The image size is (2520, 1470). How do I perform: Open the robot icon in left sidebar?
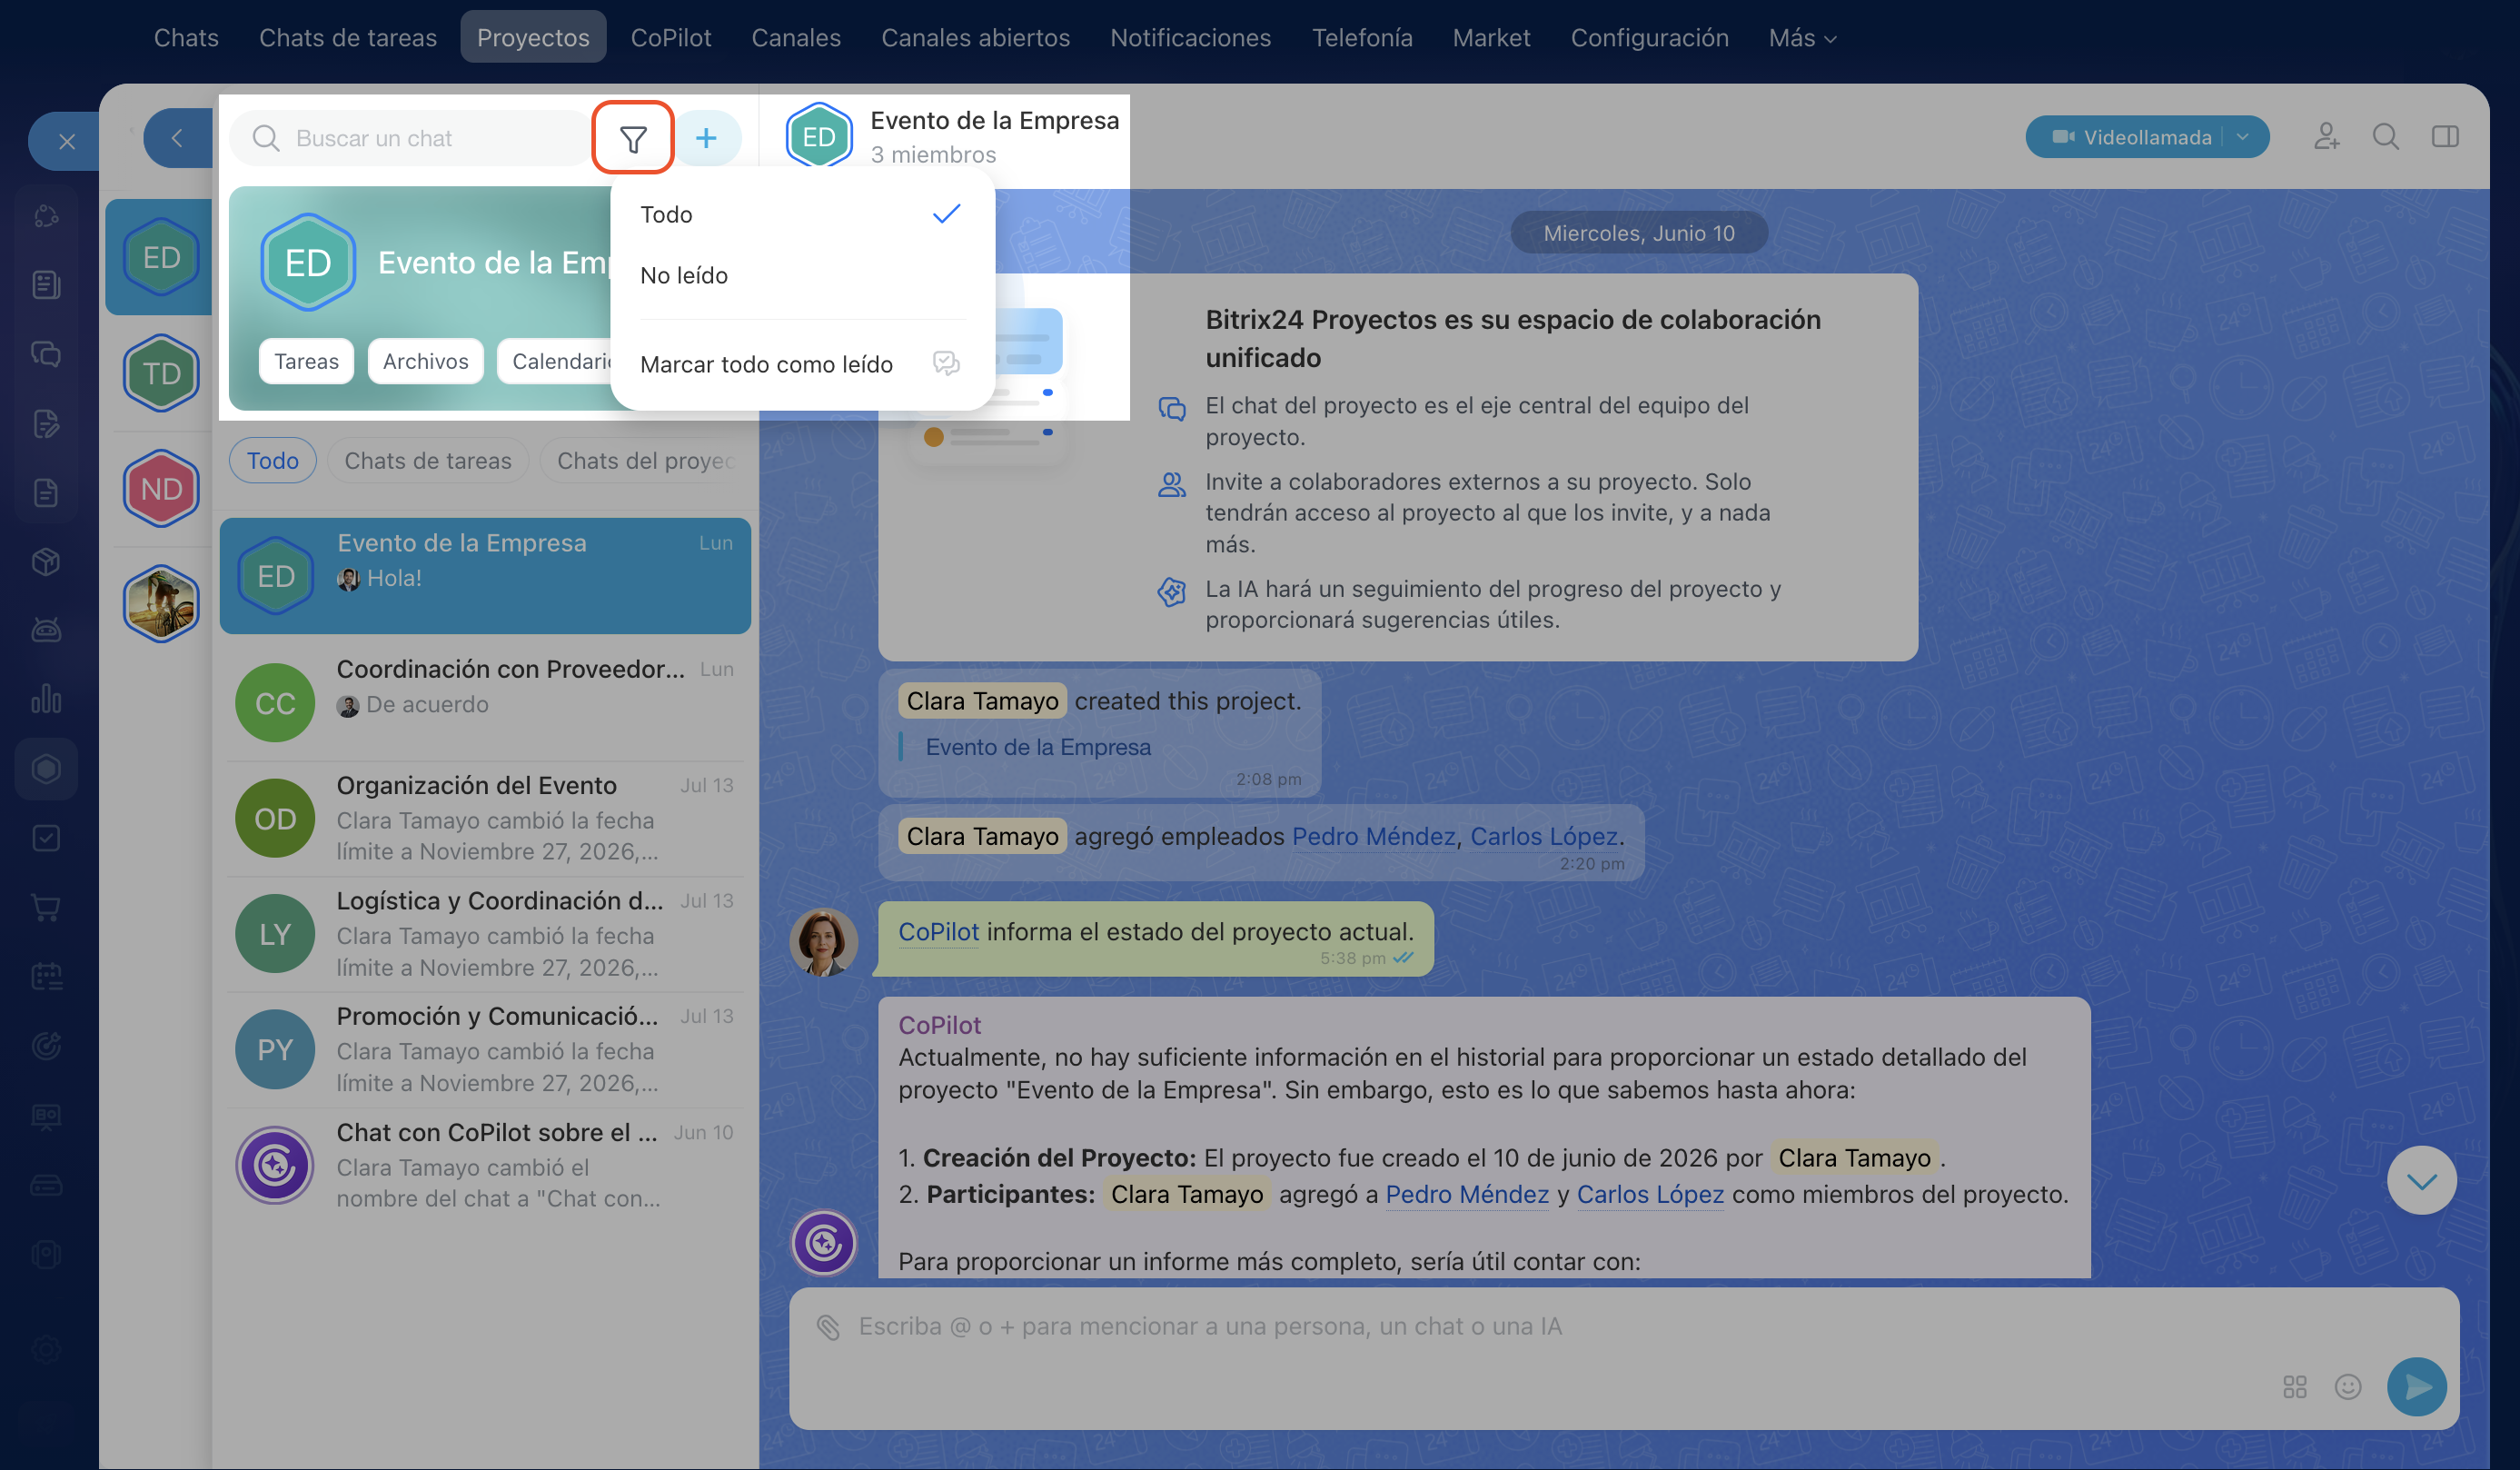click(x=46, y=630)
